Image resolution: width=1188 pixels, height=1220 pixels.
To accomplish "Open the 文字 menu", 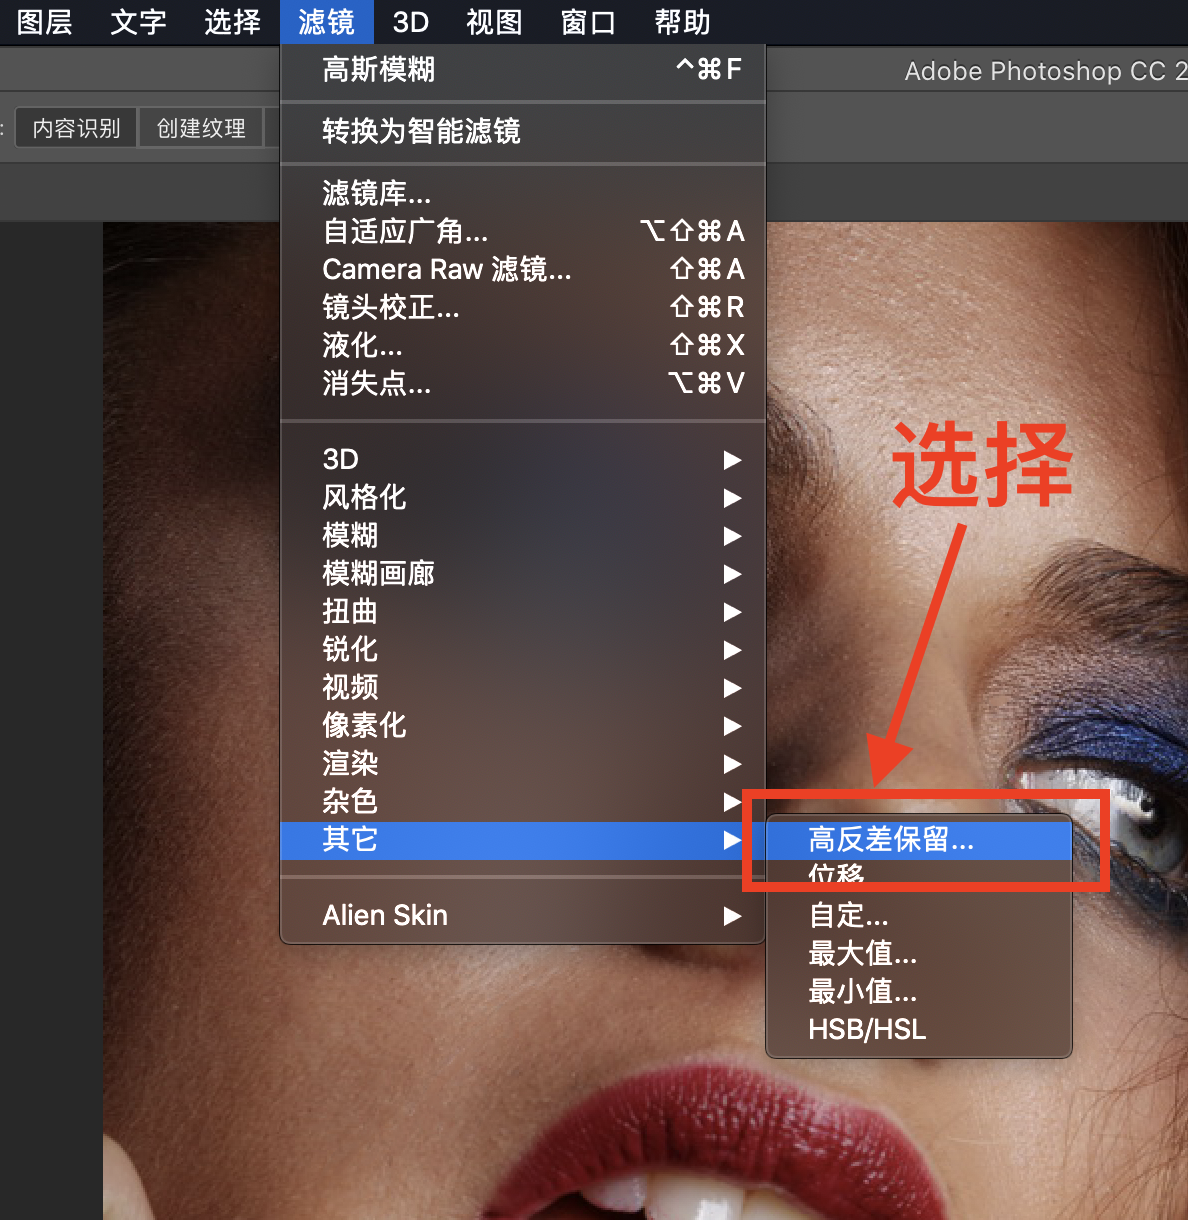I will (138, 22).
